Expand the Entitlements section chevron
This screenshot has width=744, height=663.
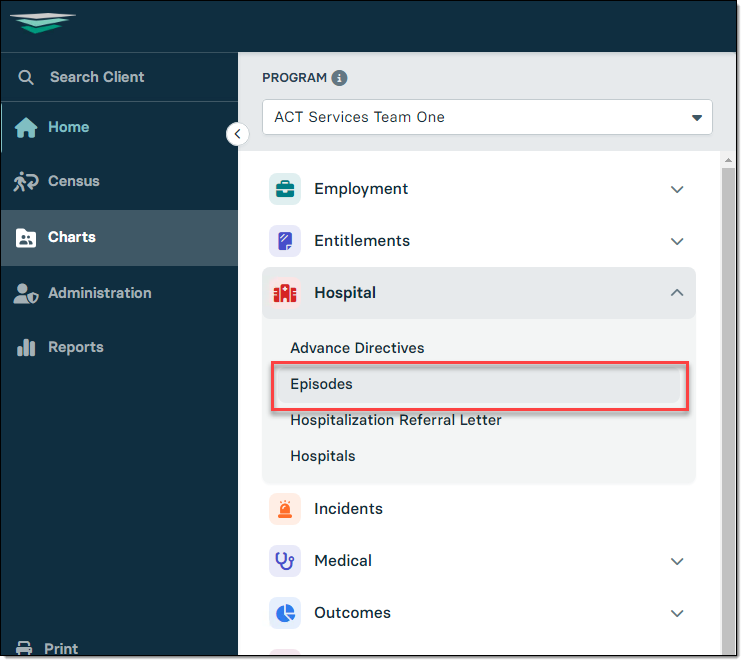(x=678, y=242)
